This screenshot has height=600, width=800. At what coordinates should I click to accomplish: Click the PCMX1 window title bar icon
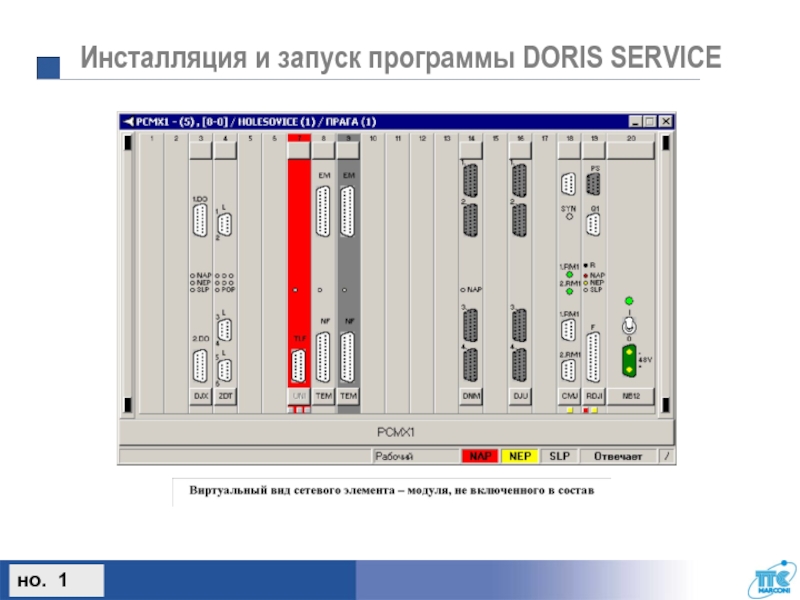coord(128,121)
